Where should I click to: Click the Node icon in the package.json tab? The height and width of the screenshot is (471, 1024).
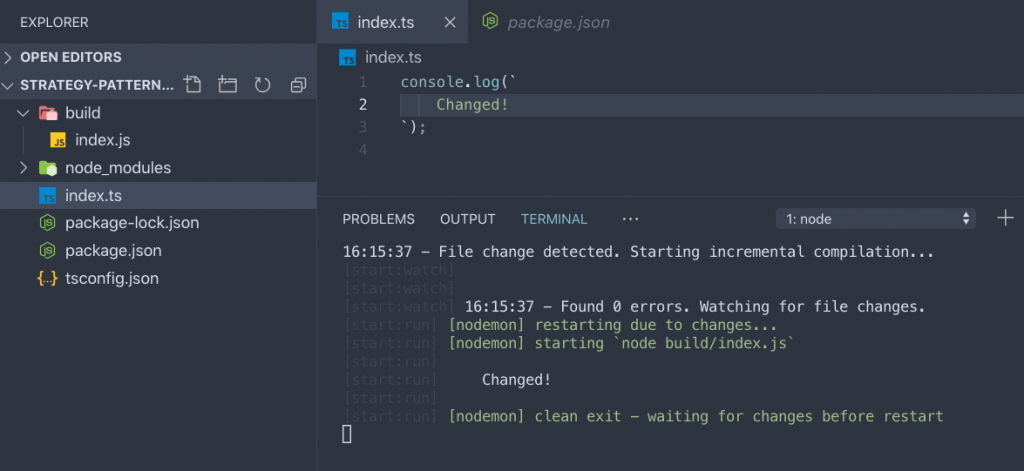point(490,22)
